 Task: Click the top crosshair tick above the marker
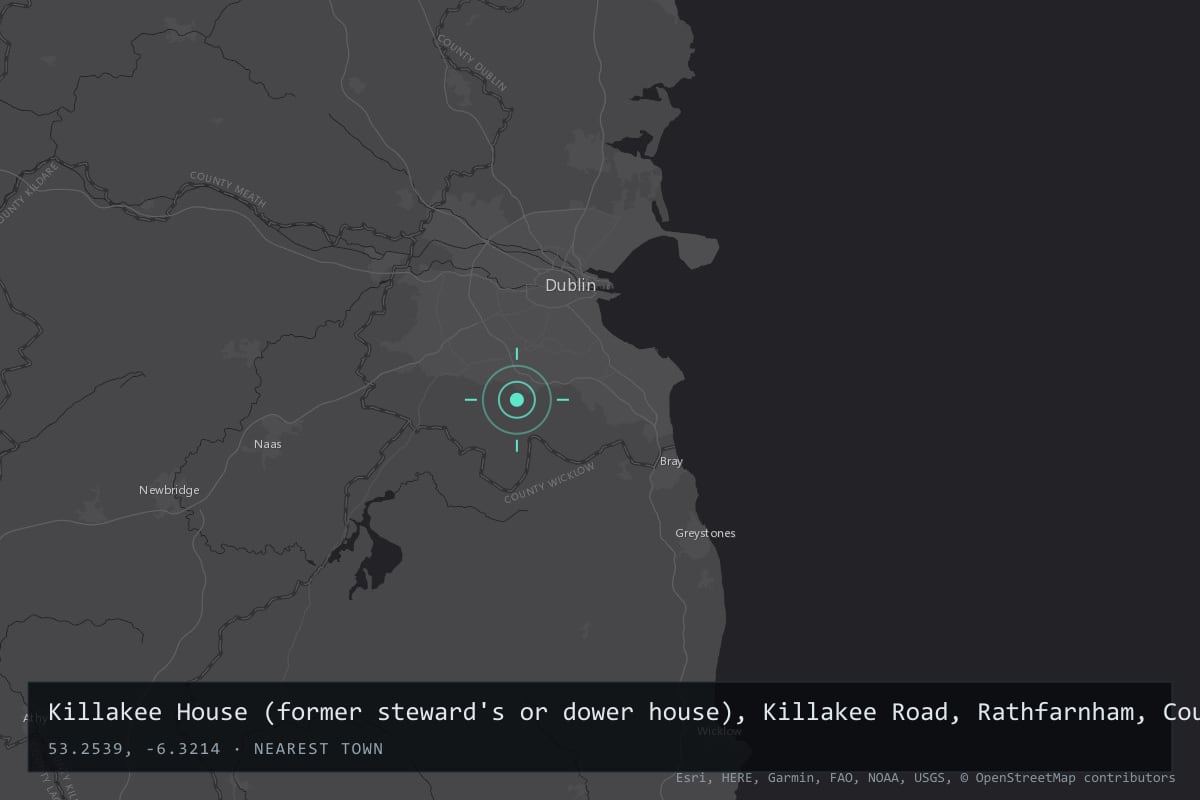tap(517, 354)
